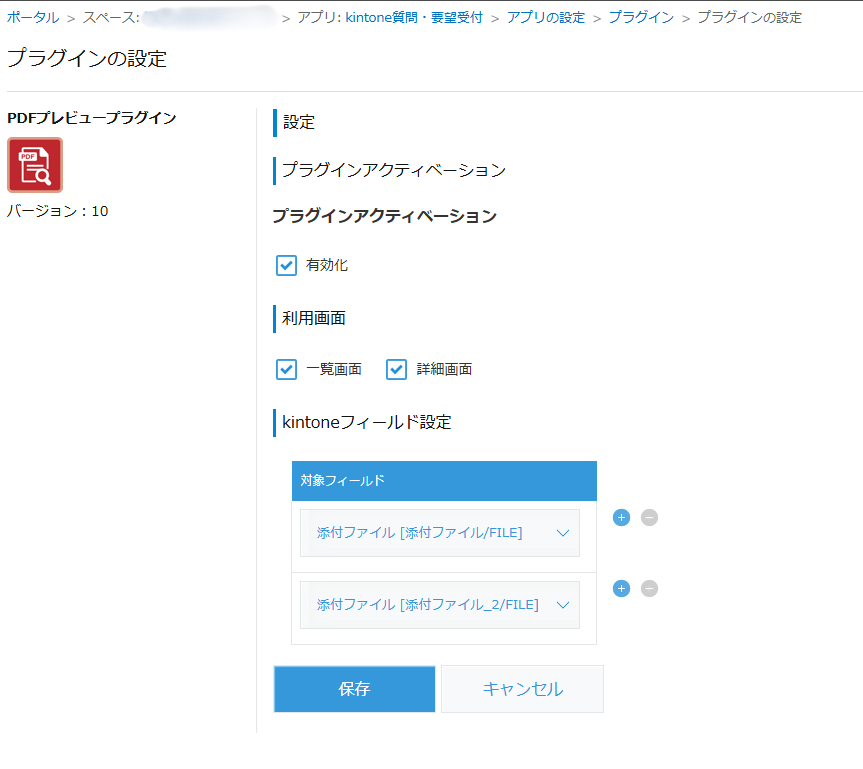863x769 pixels.
Task: Toggle the 一覧画面 checkbox
Action: coord(287,369)
